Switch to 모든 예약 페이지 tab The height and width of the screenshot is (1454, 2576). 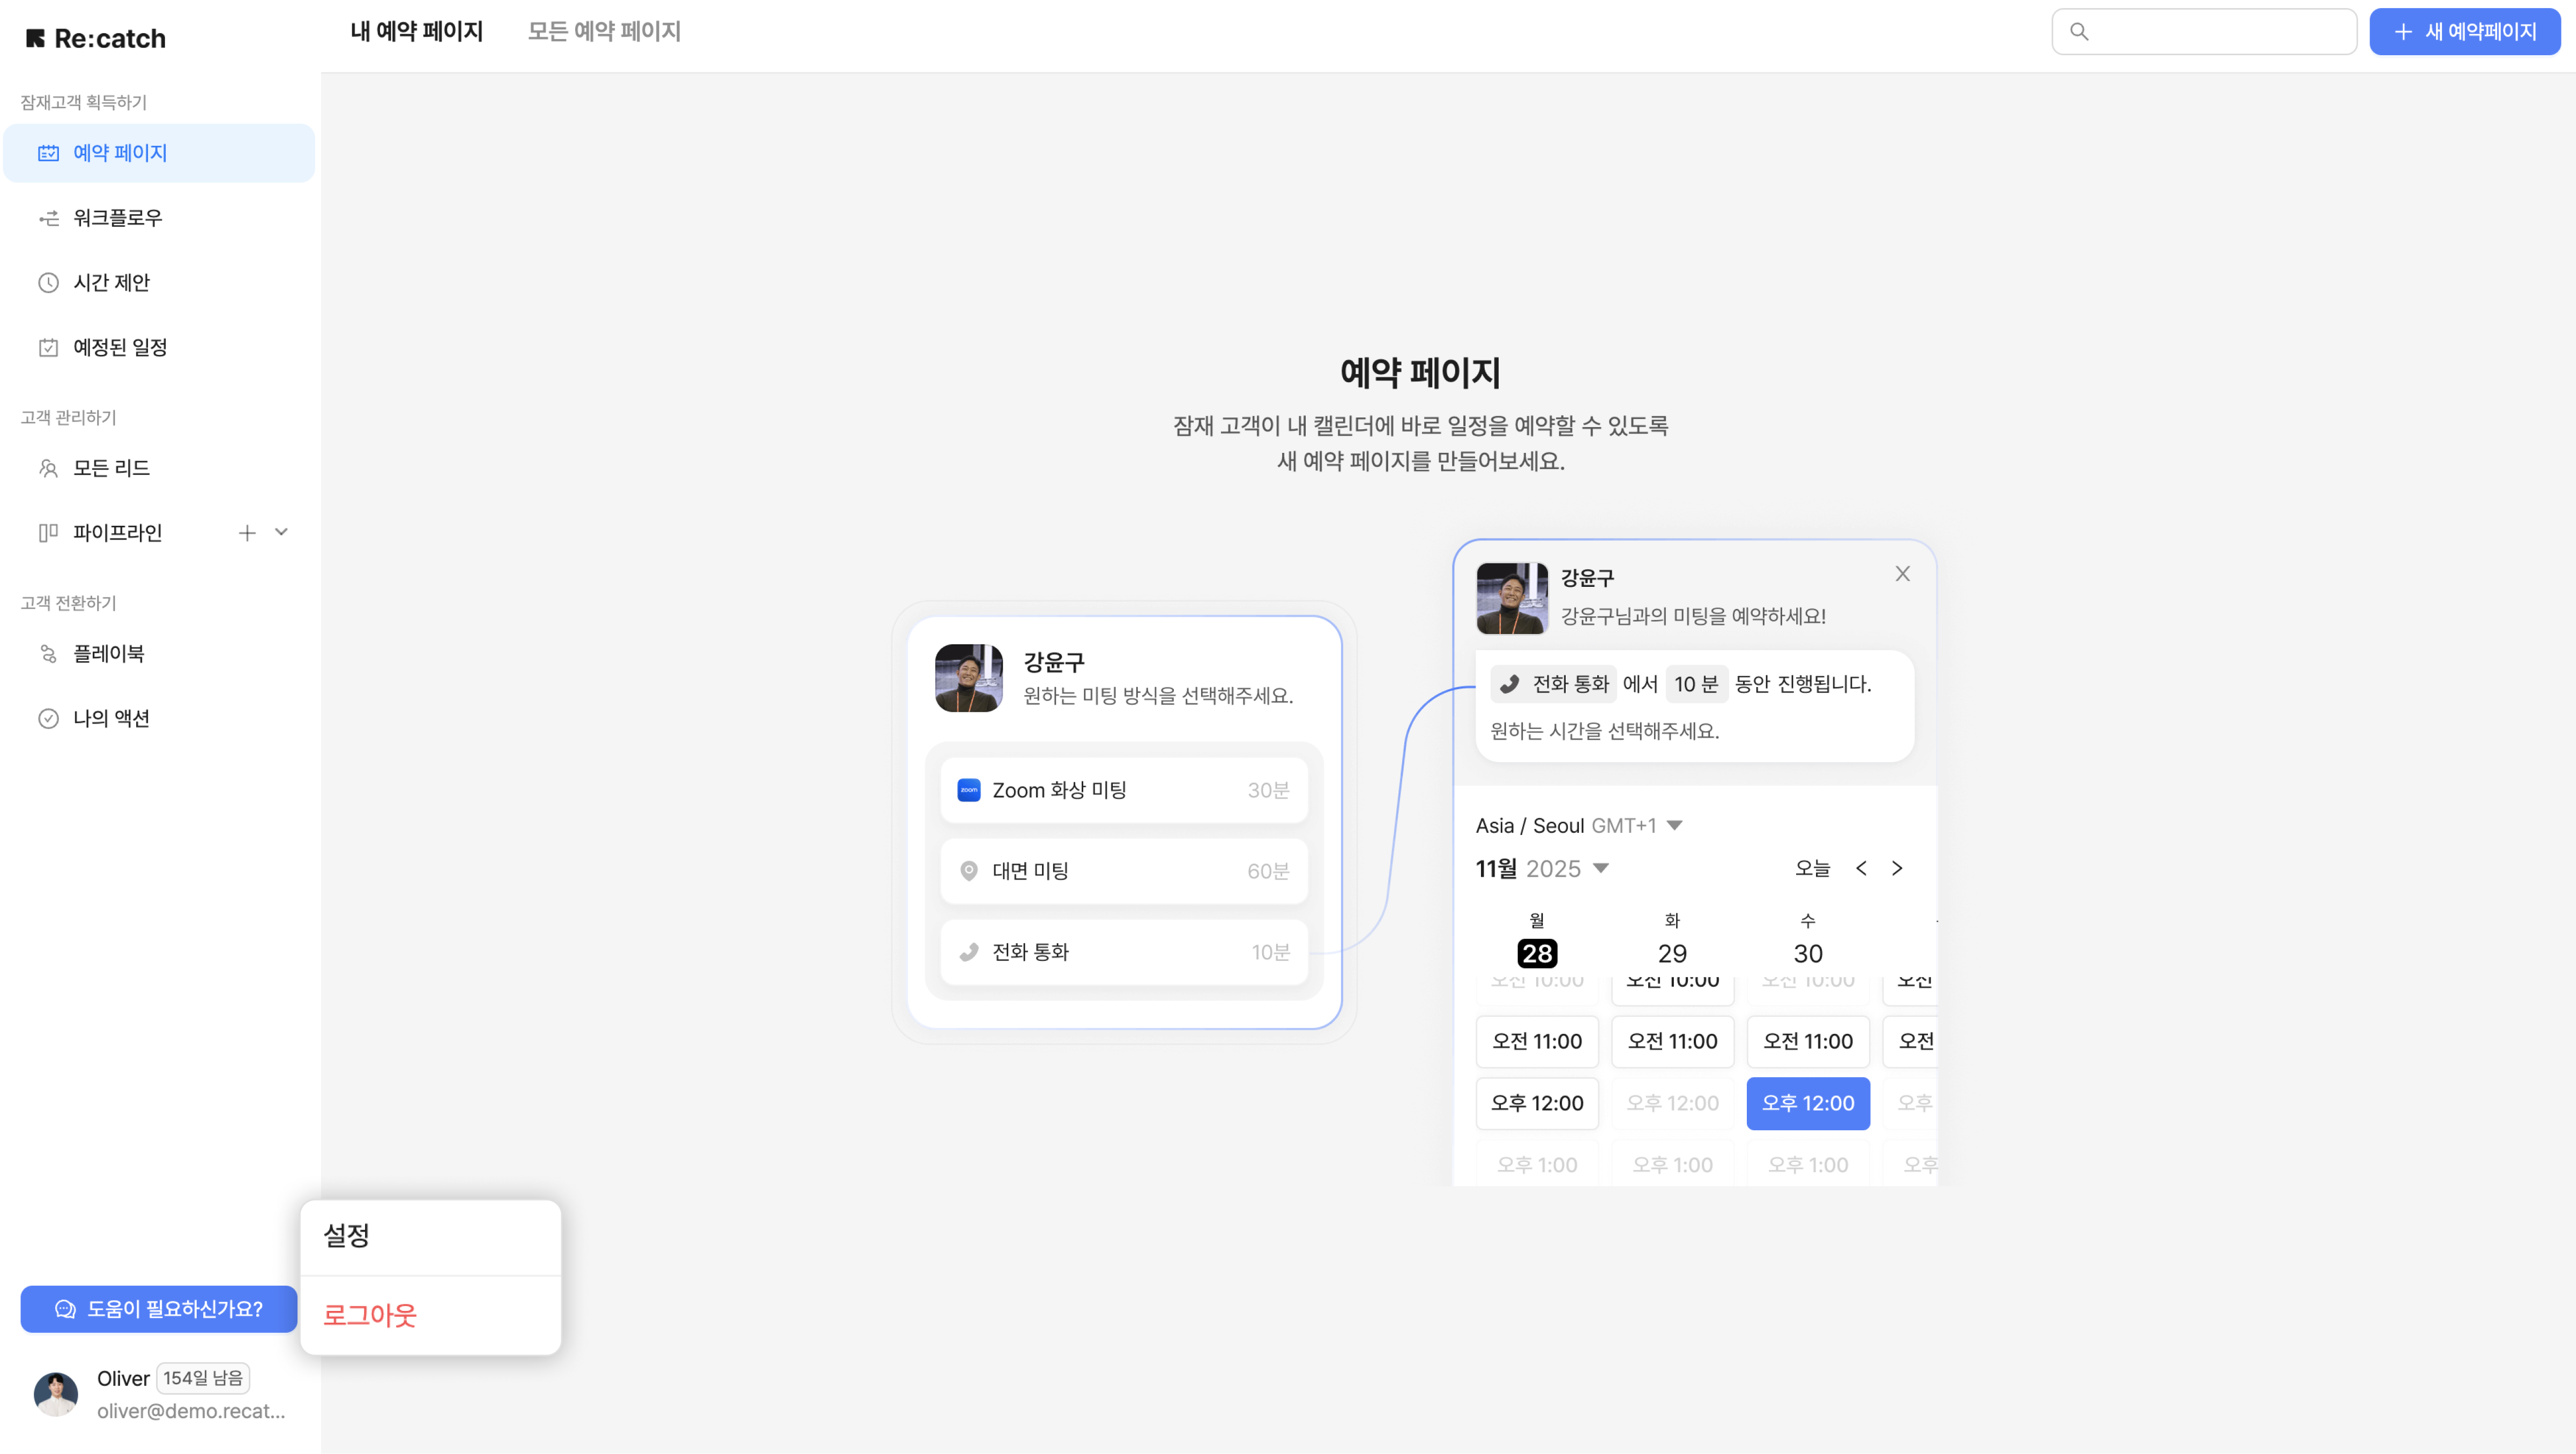[604, 31]
